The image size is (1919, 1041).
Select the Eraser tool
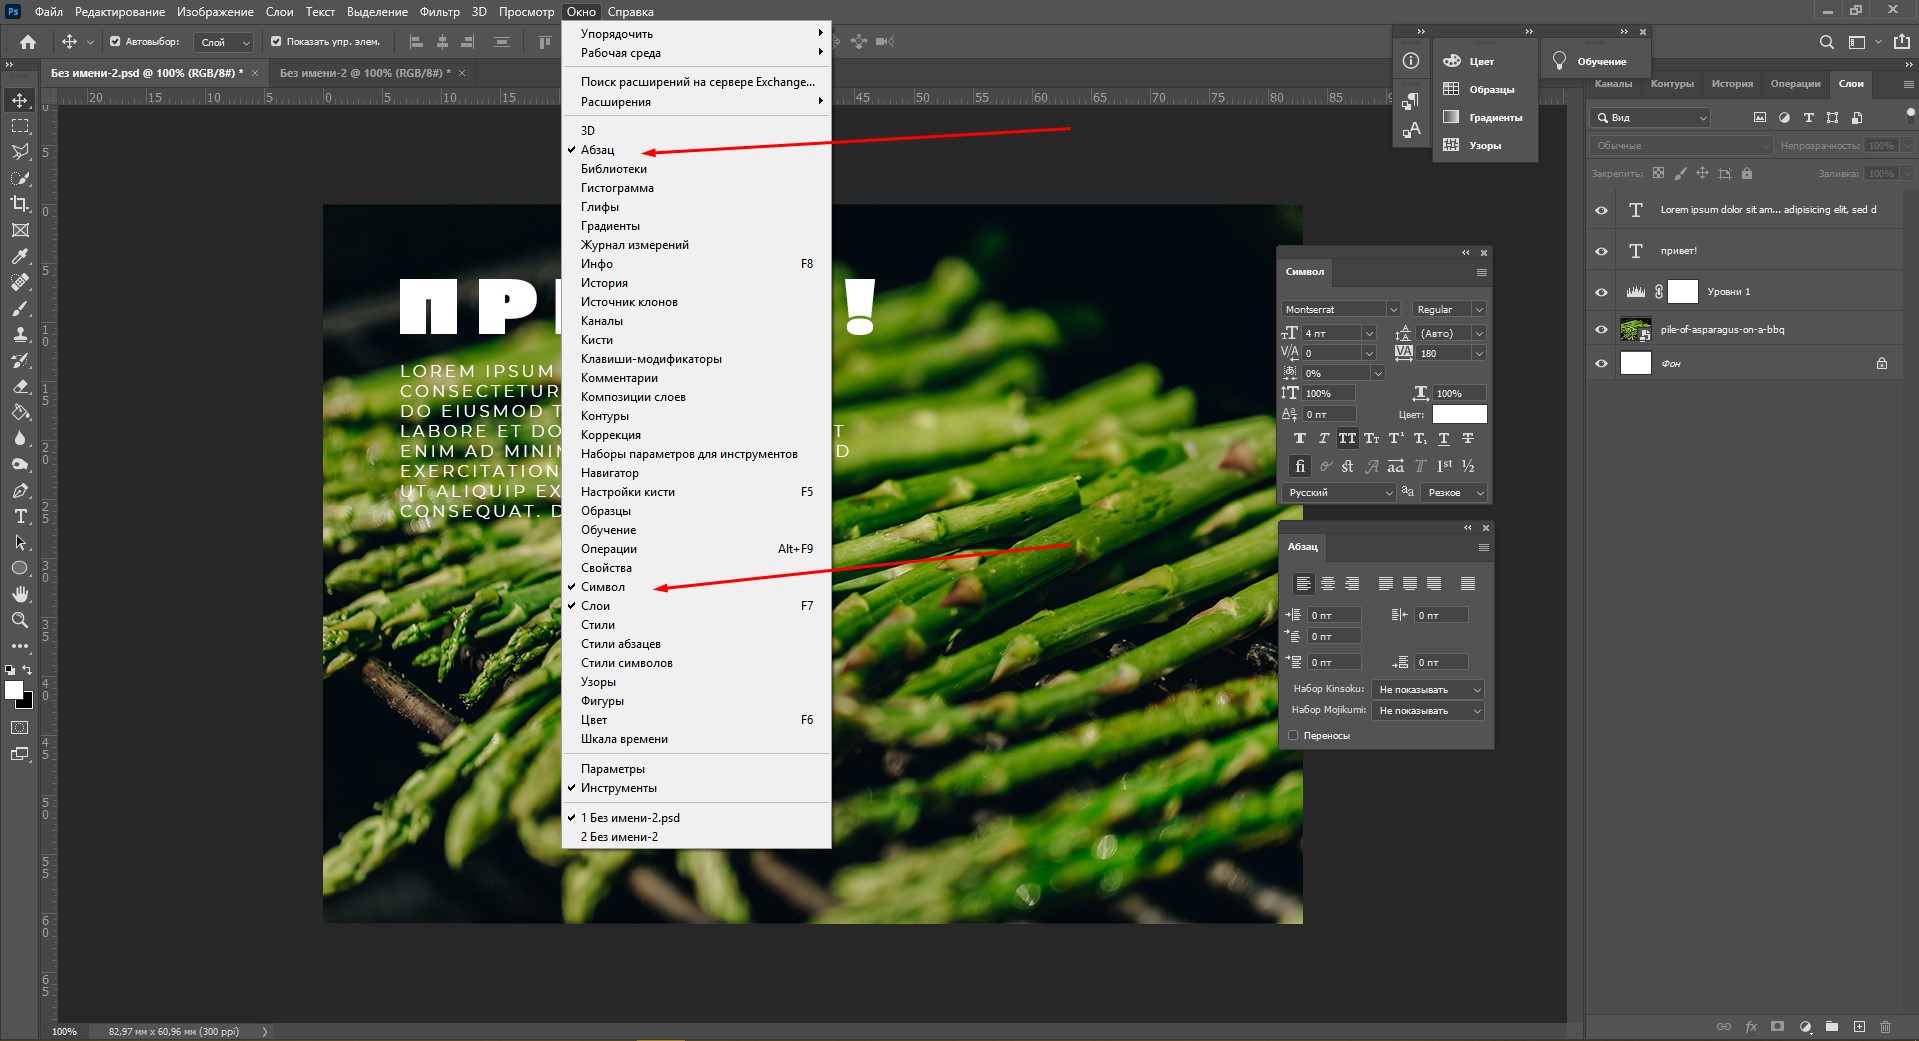[x=20, y=386]
